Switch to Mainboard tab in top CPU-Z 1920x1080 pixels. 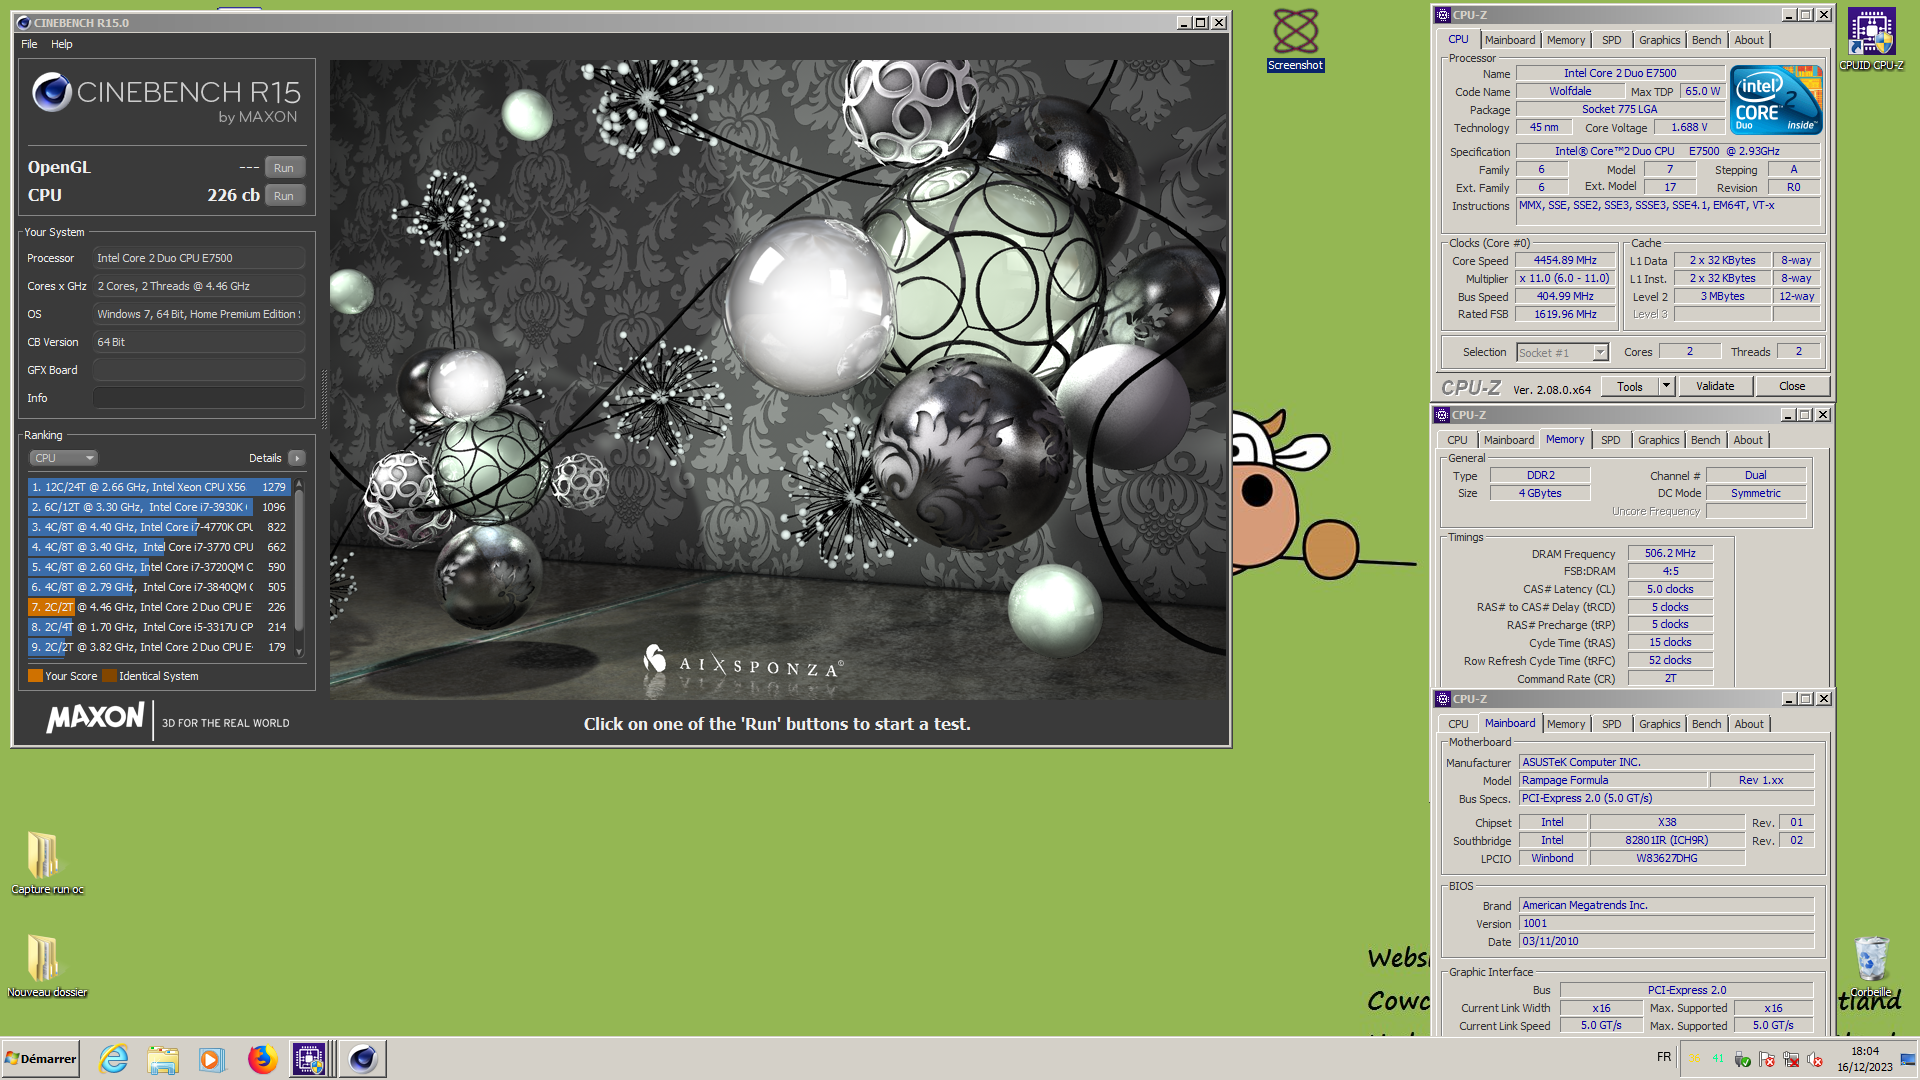pos(1510,40)
